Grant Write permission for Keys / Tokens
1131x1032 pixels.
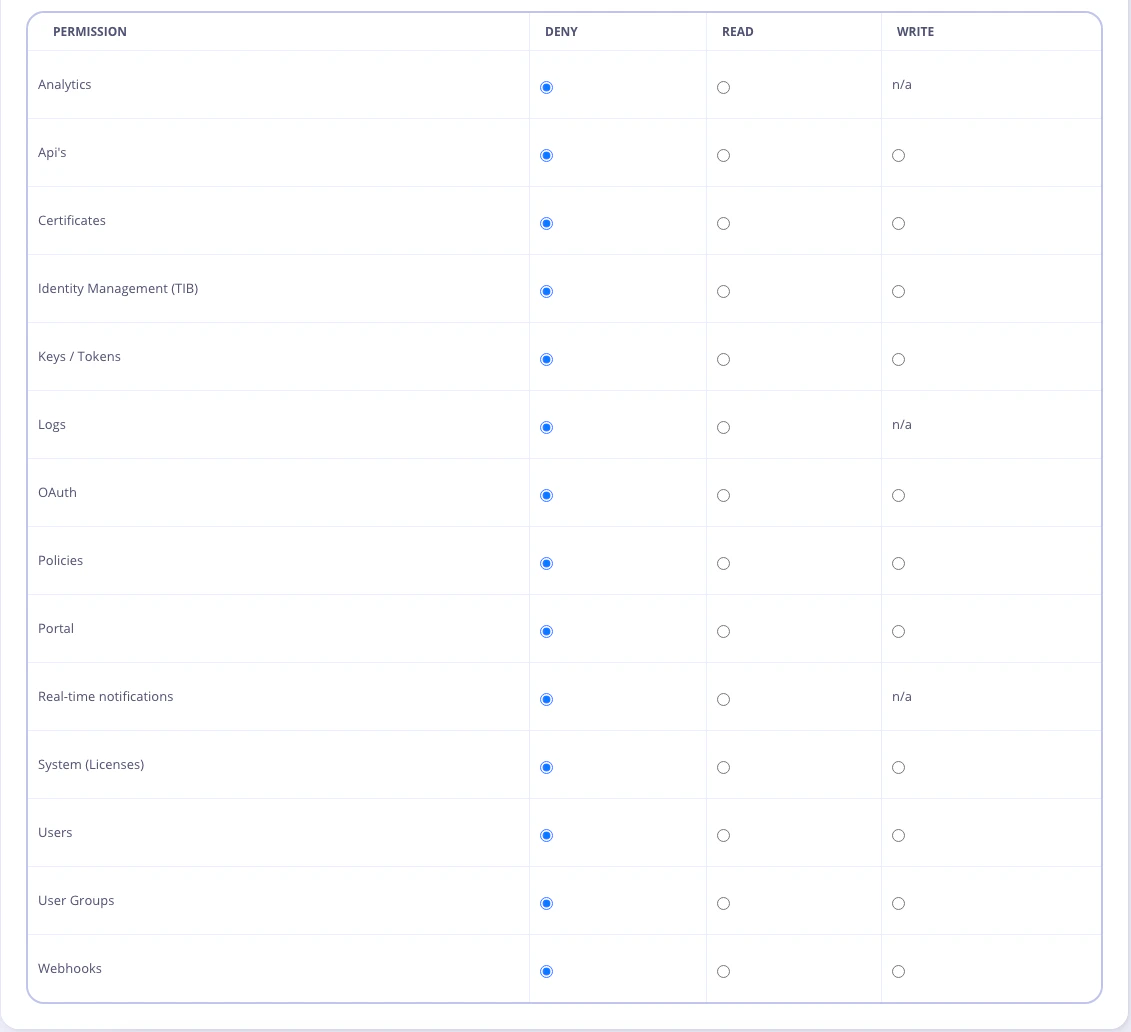point(898,359)
